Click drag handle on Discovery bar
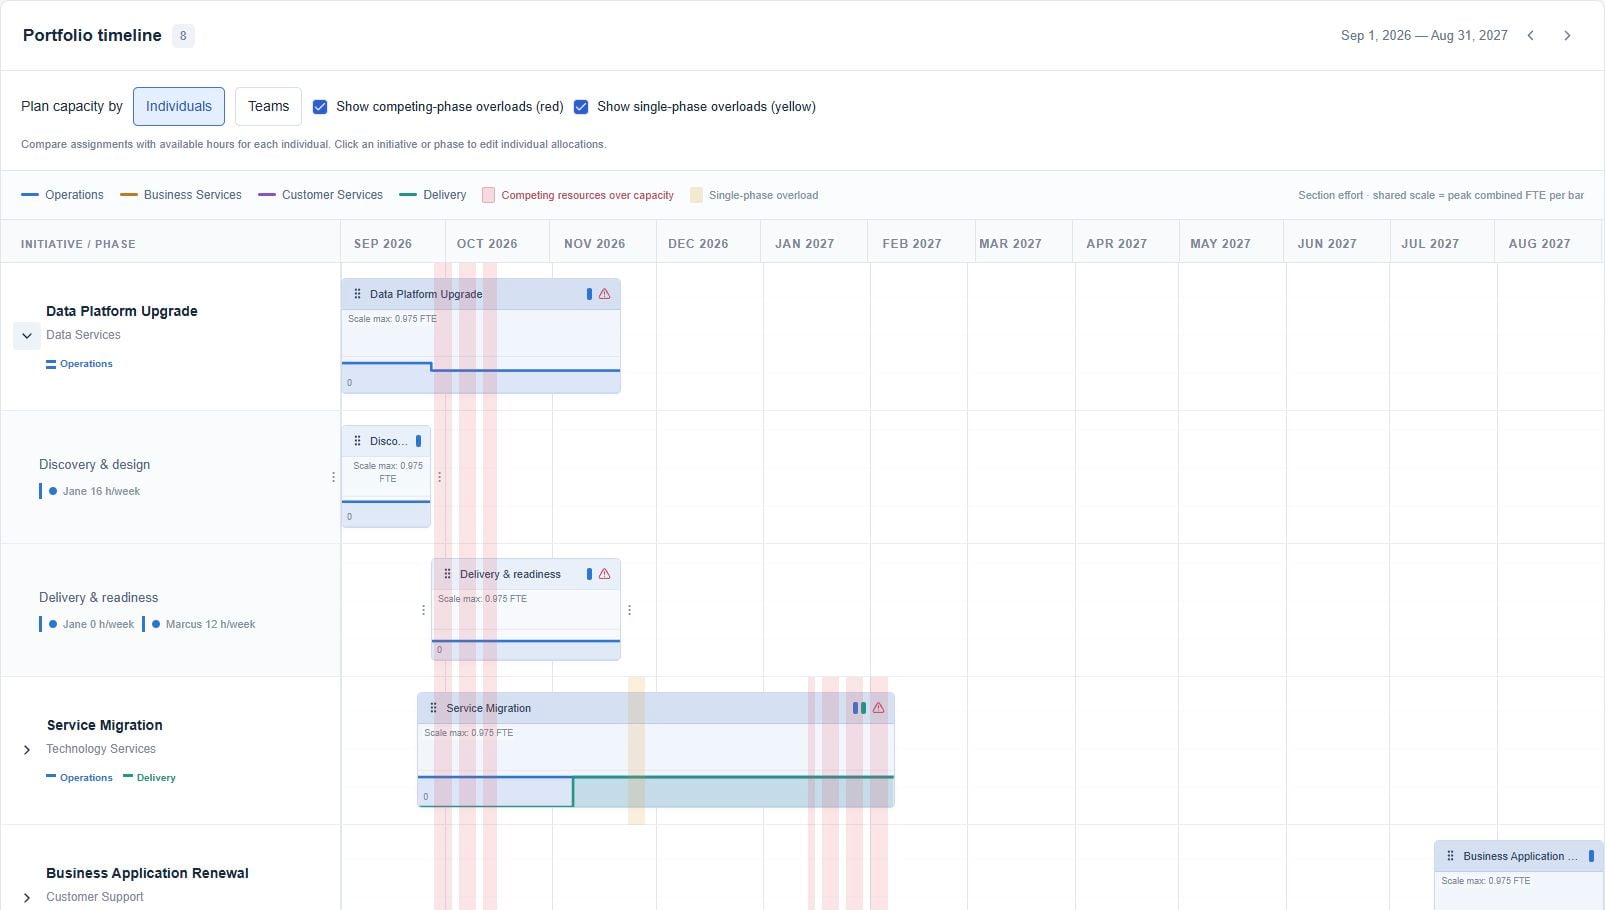 357,441
